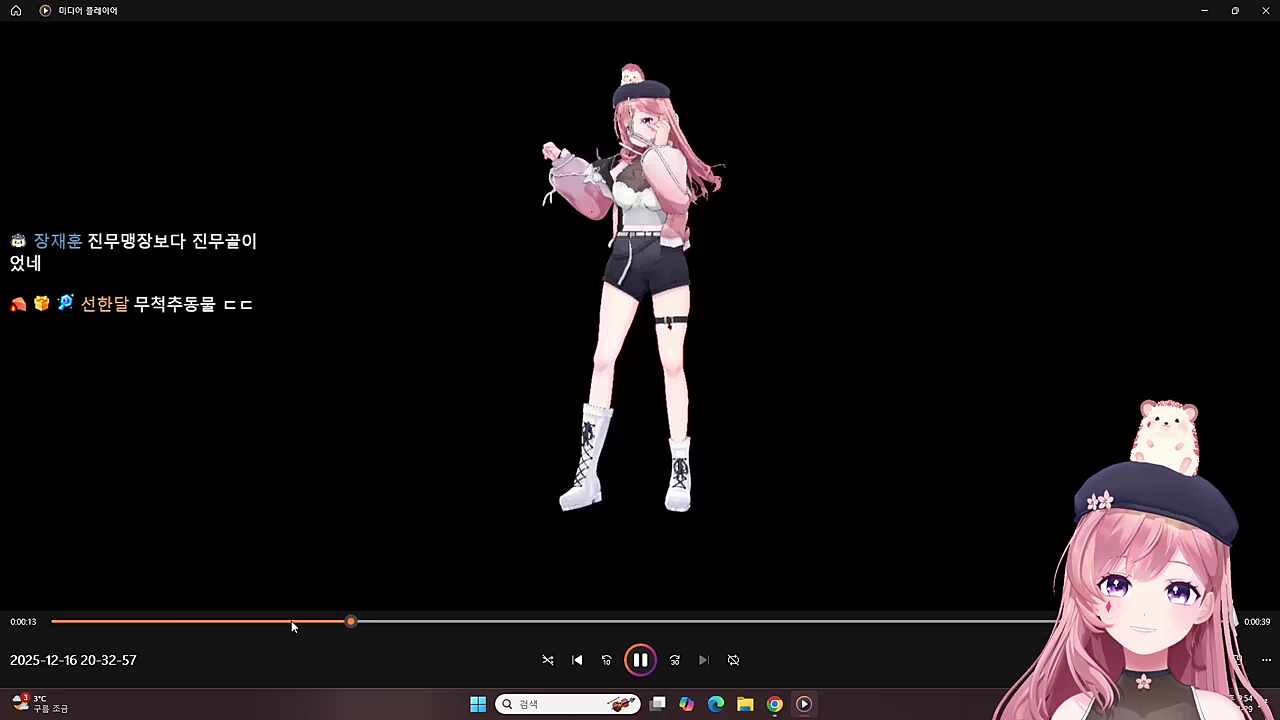Switch to Google Chrome on the taskbar
1280x720 pixels.
(774, 704)
